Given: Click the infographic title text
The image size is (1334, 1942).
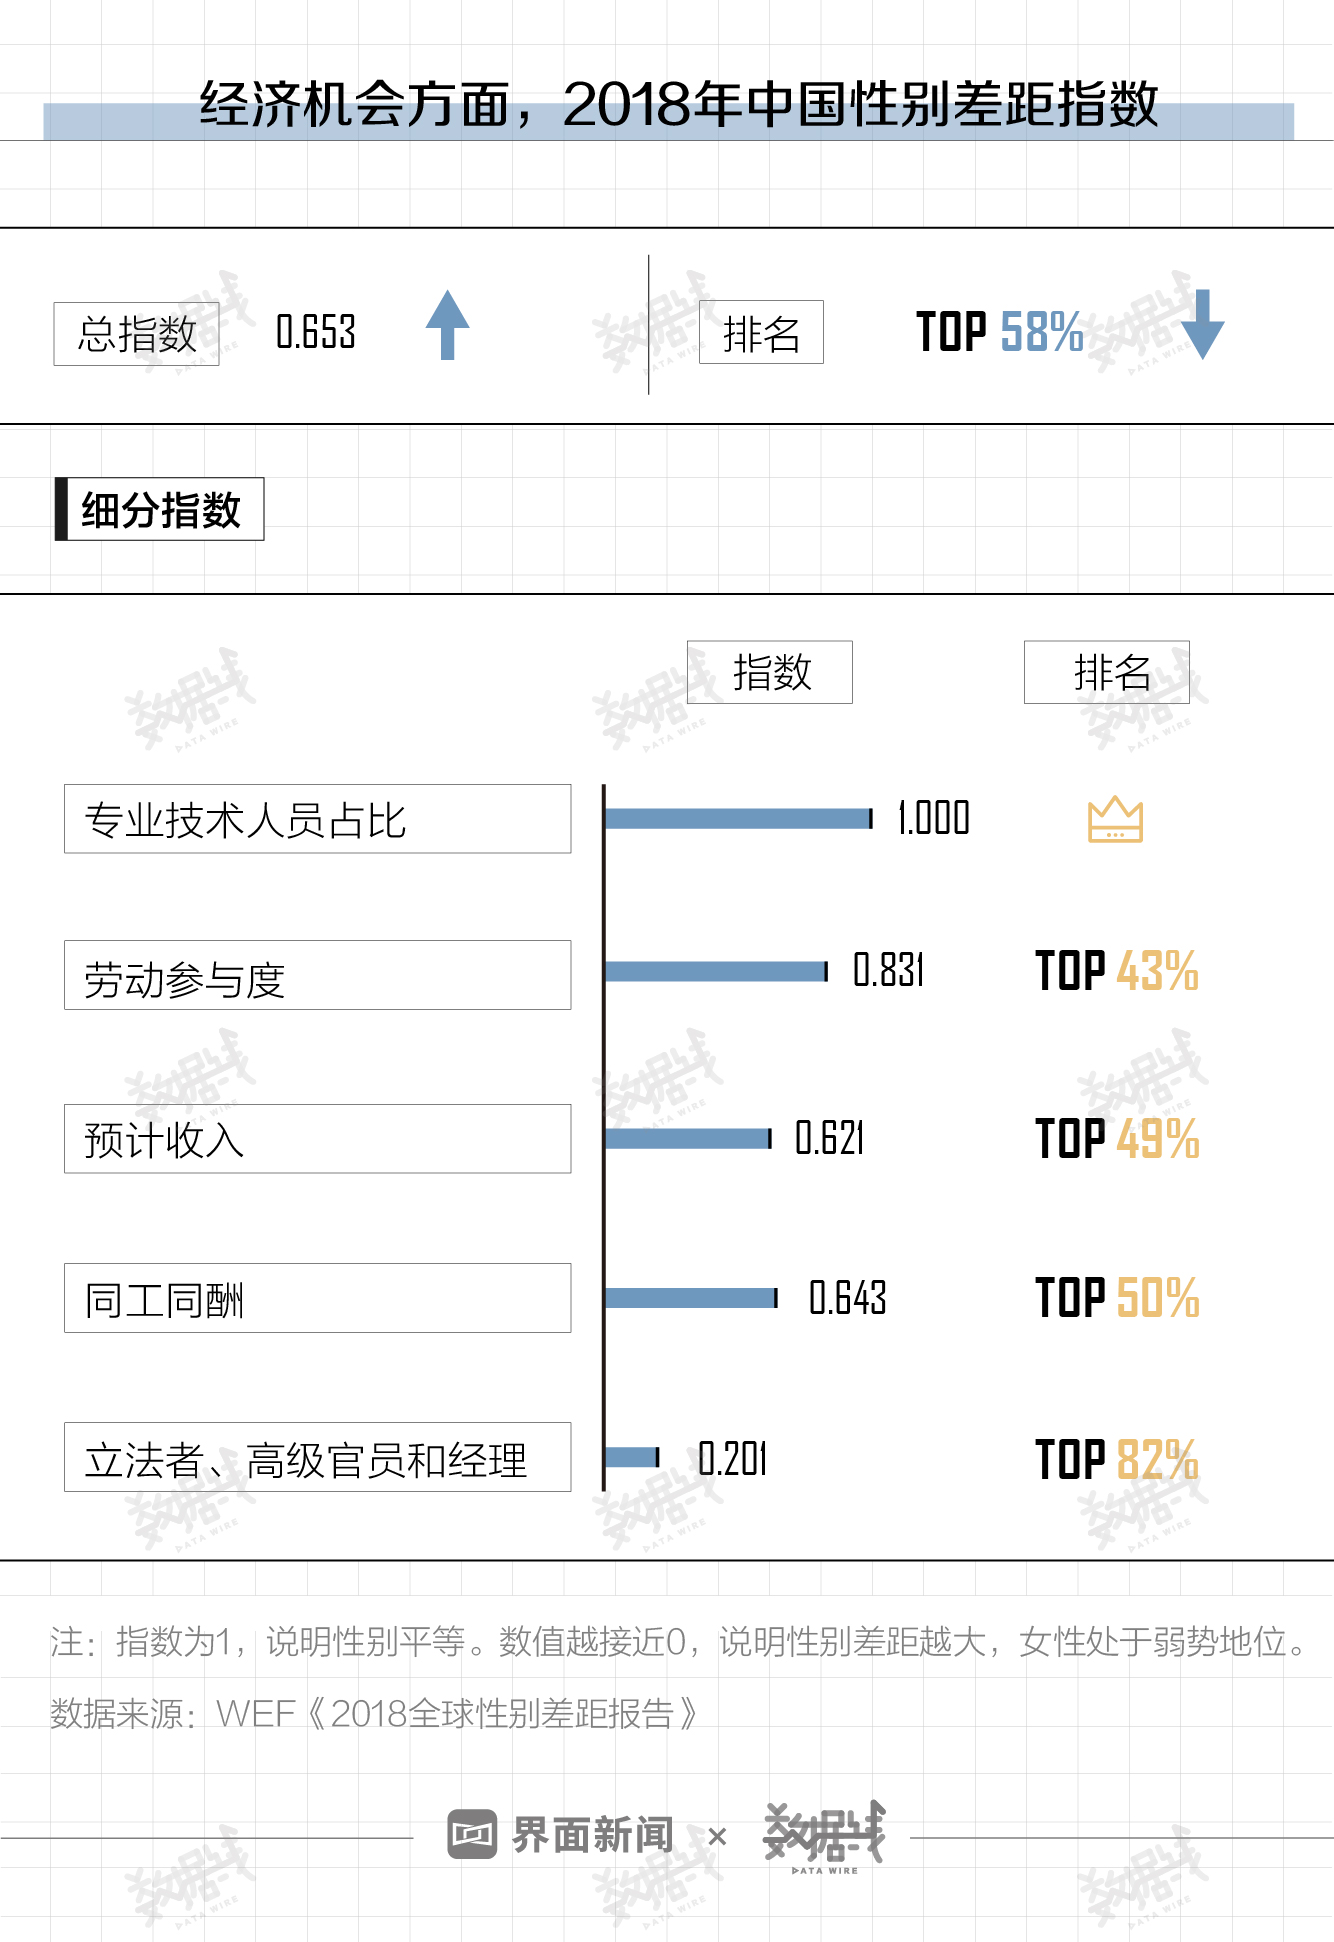Looking at the screenshot, I should (678, 105).
